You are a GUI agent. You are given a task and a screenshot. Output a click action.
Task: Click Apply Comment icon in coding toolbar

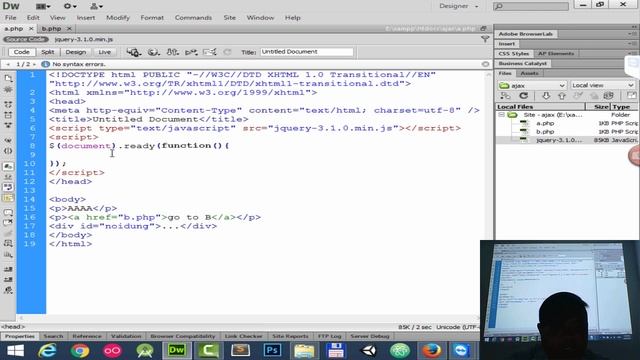(x=8, y=212)
